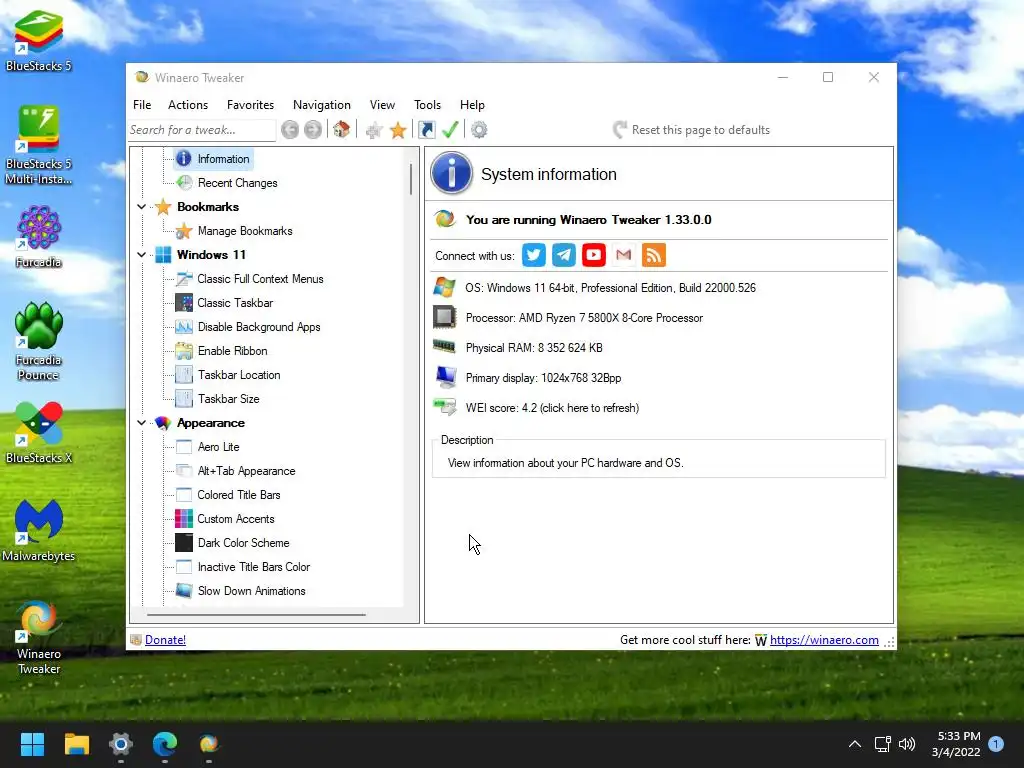Open Winaero Twitter link icon
Screen dimensions: 1024x768
(x=534, y=255)
